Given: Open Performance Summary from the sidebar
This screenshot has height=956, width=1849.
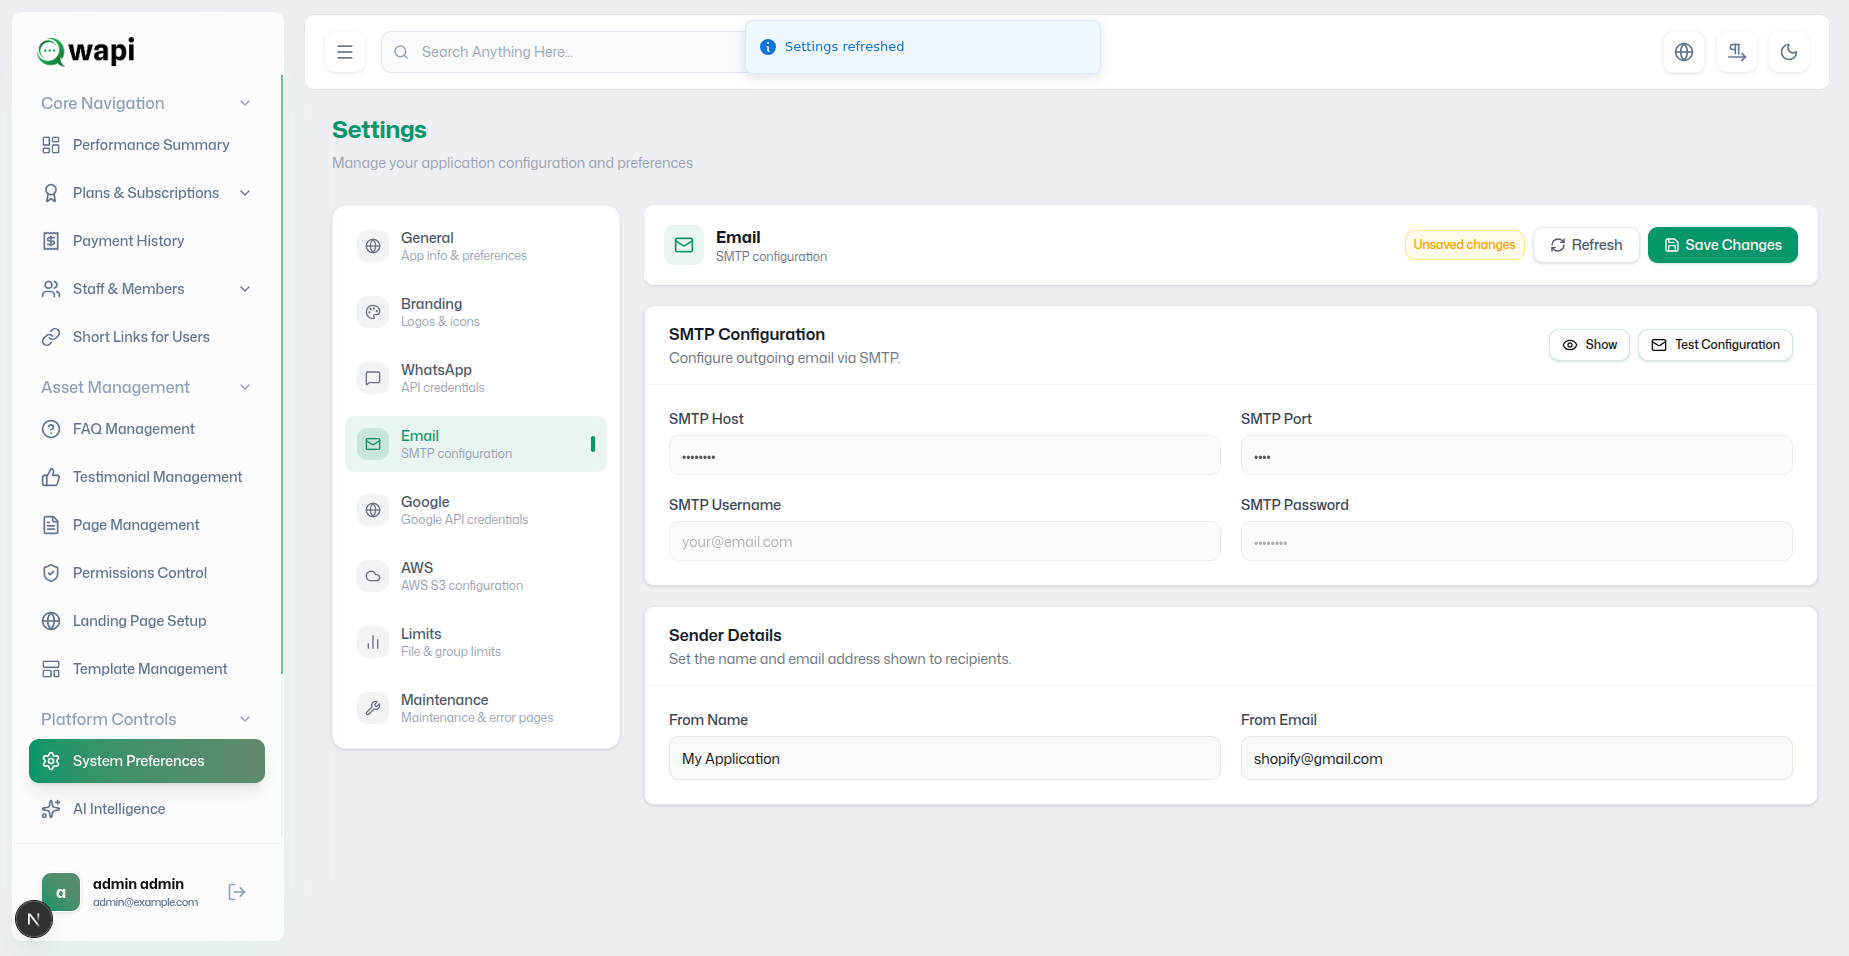Looking at the screenshot, I should pos(147,145).
